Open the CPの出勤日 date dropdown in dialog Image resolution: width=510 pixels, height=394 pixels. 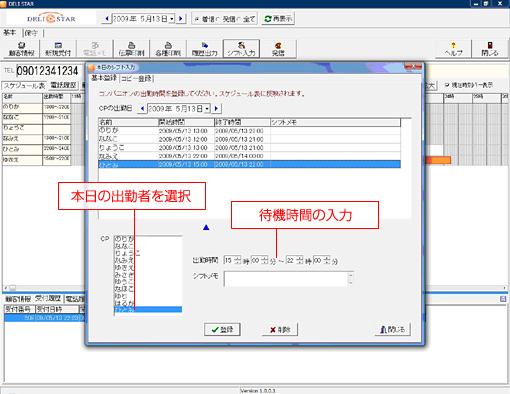coord(207,108)
